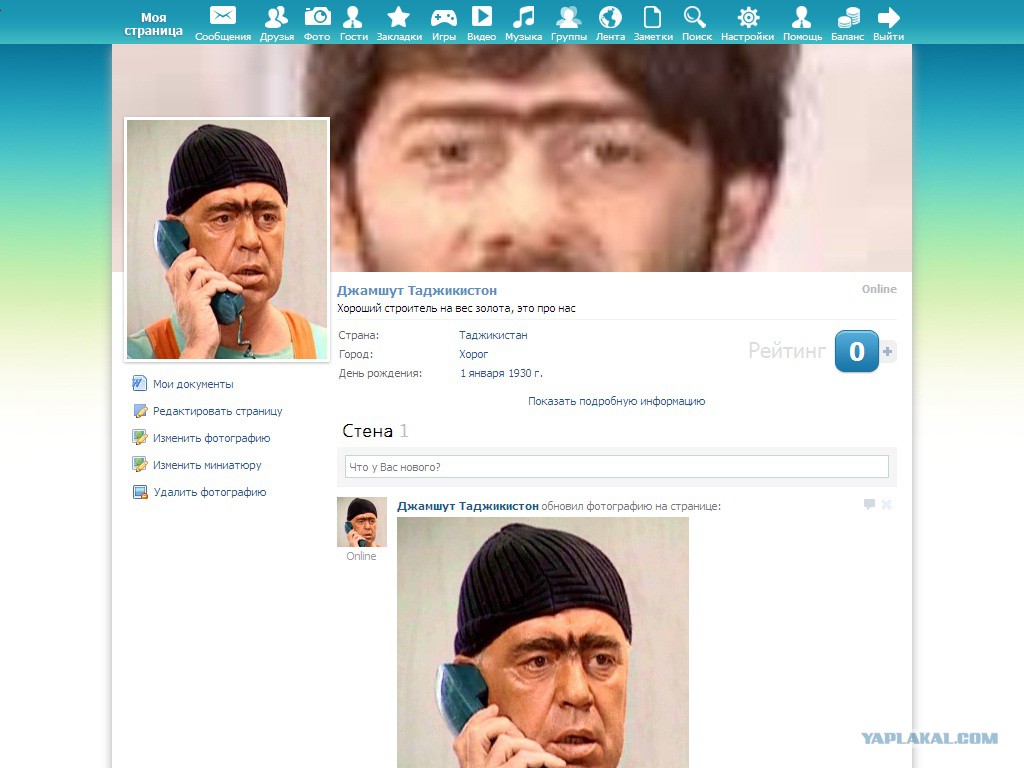
Task: Open Фото camera icon
Action: point(317,16)
